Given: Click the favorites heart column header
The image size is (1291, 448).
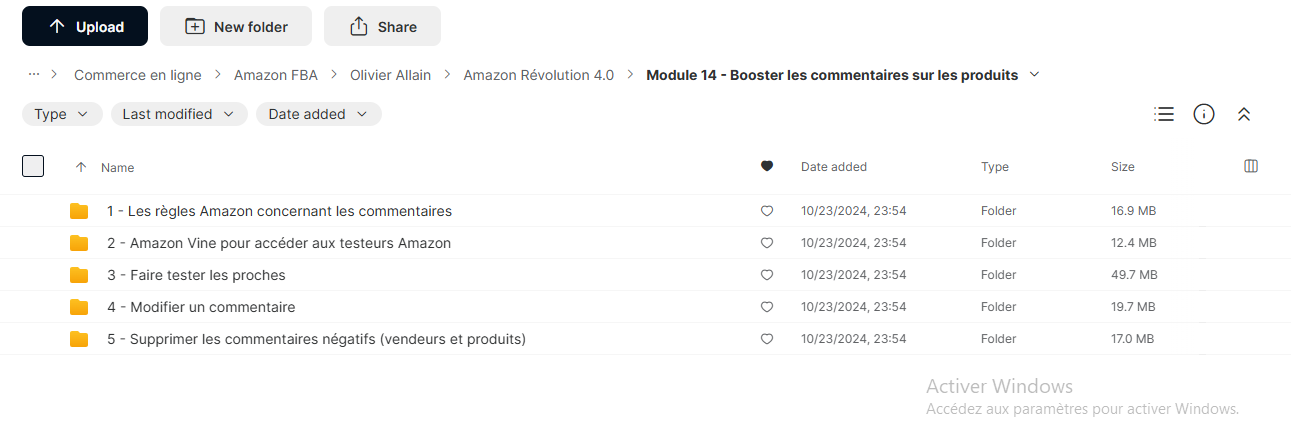Looking at the screenshot, I should pos(767,167).
